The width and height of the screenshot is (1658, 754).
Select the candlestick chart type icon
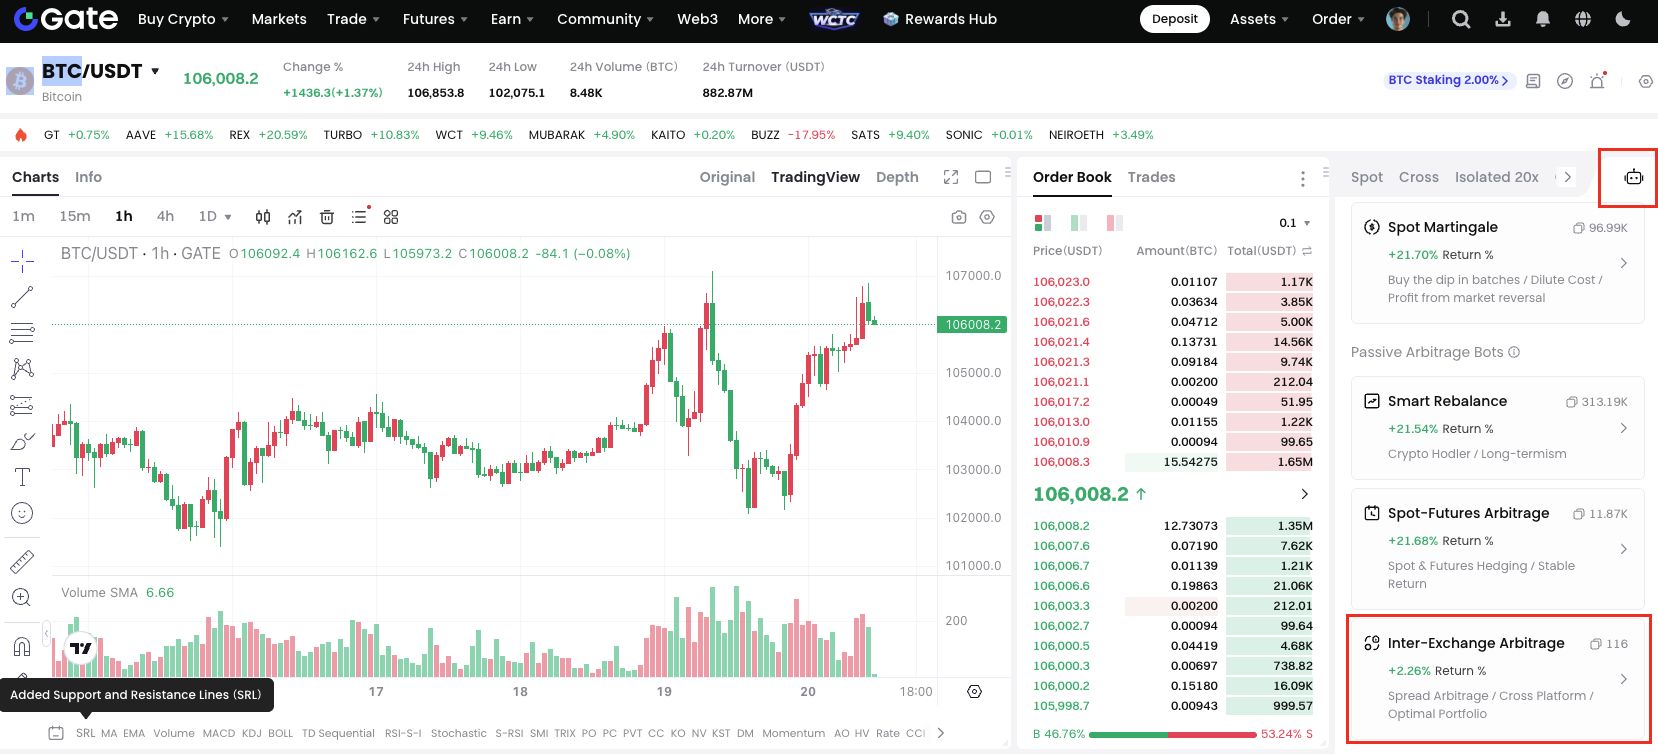tap(263, 217)
